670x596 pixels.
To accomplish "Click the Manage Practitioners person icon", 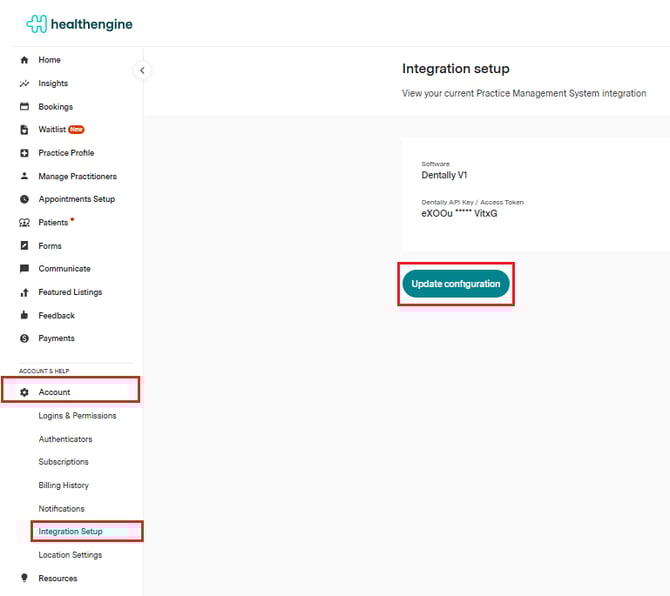I will [24, 176].
